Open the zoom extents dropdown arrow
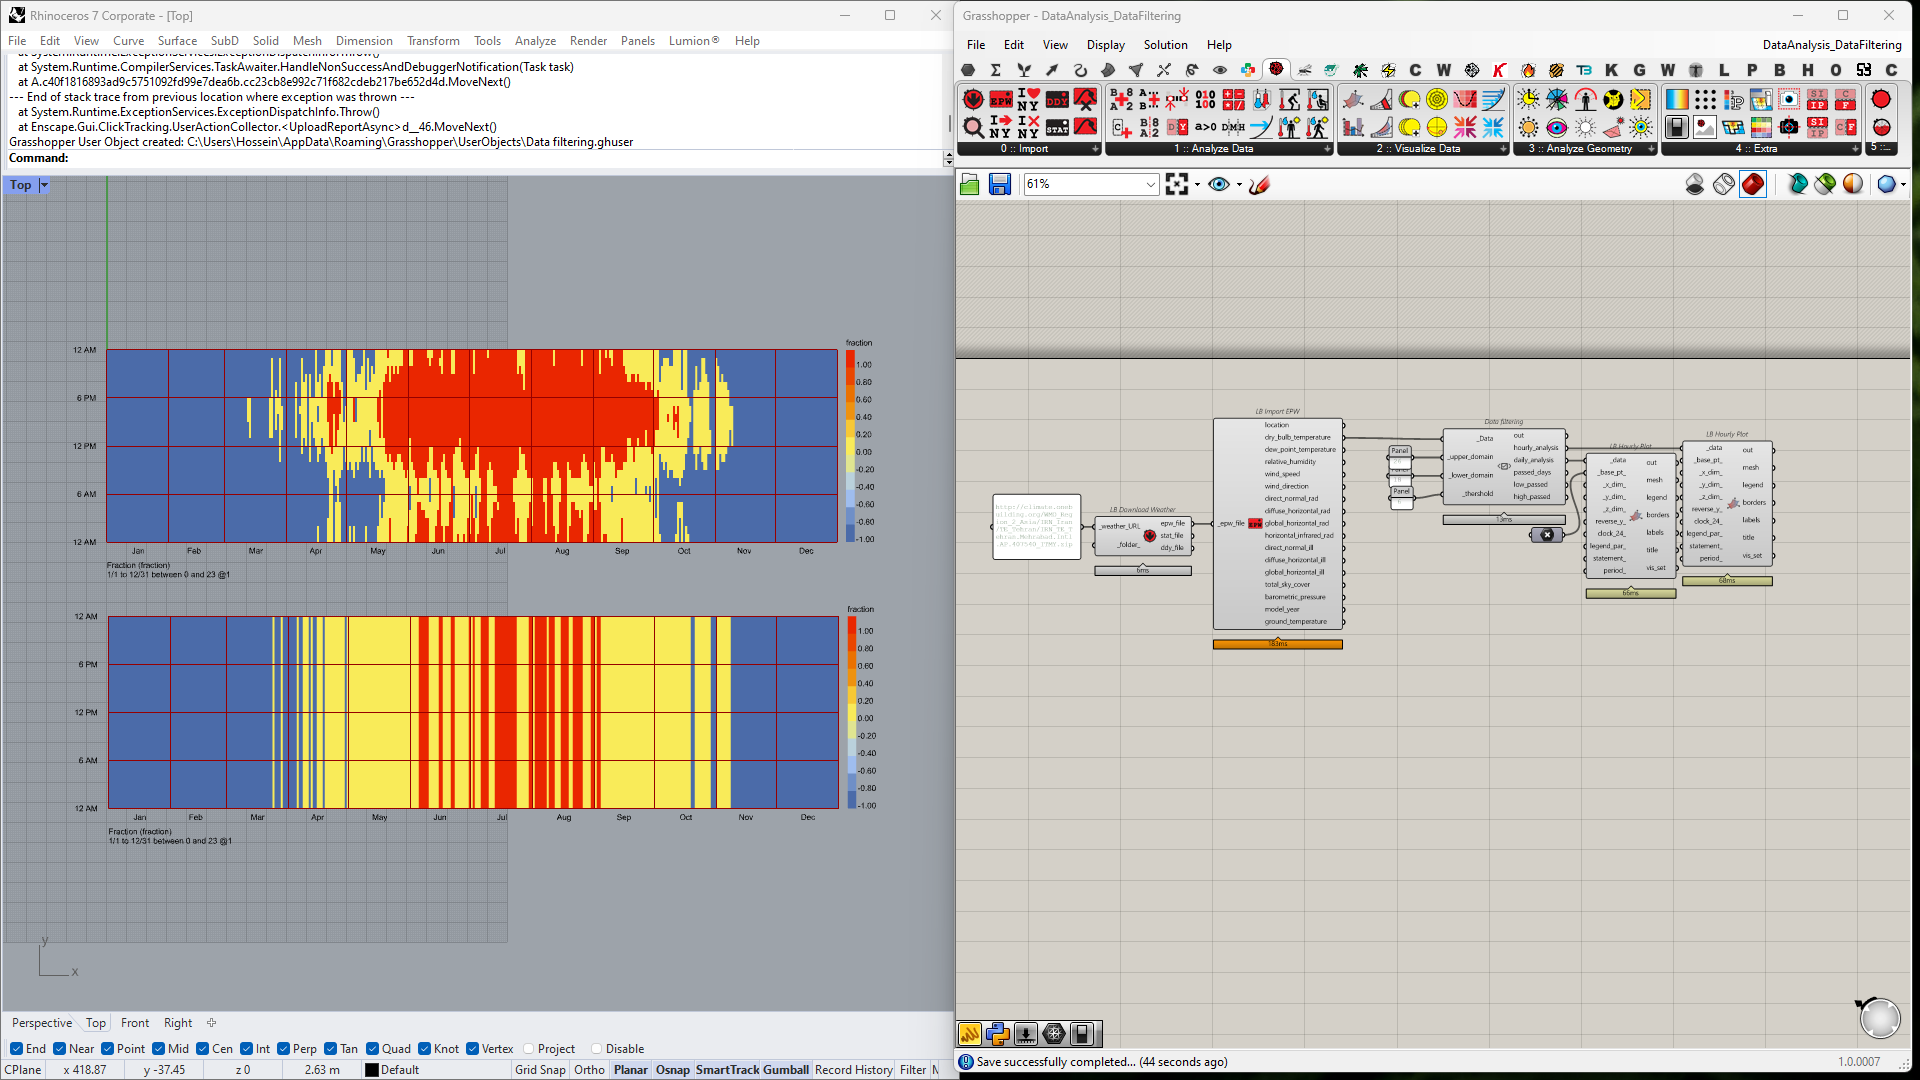The width and height of the screenshot is (1920, 1080). click(1197, 184)
